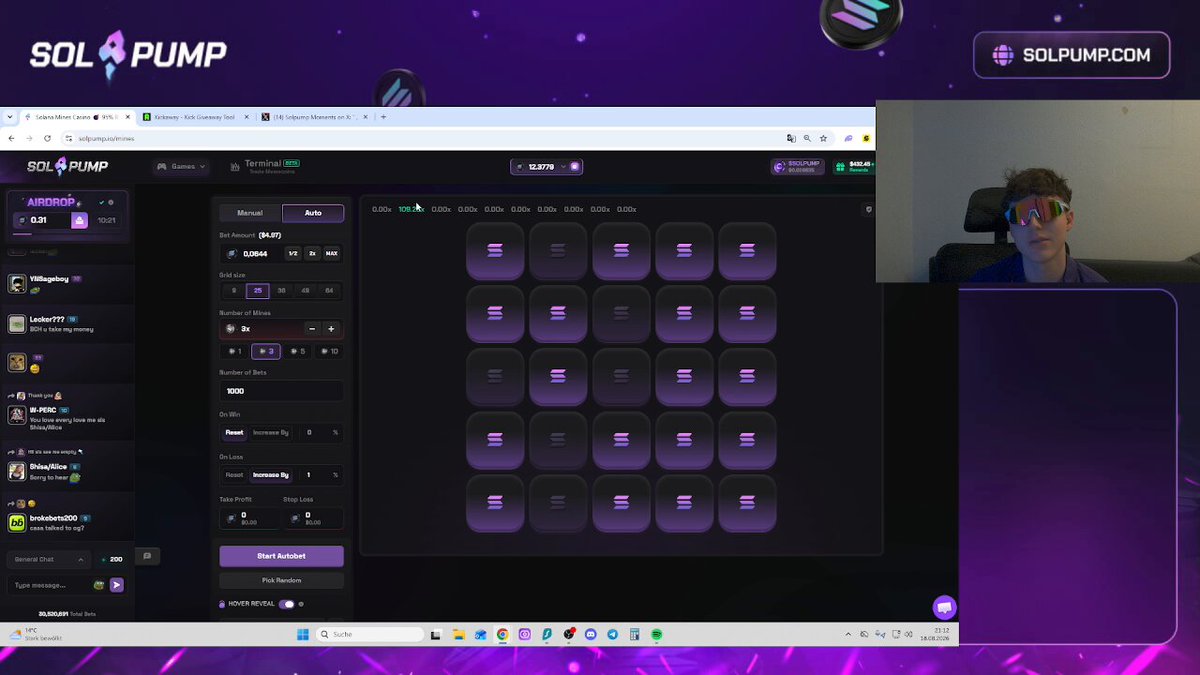
Task: Open Telegram from the Windows taskbar
Action: coord(612,634)
